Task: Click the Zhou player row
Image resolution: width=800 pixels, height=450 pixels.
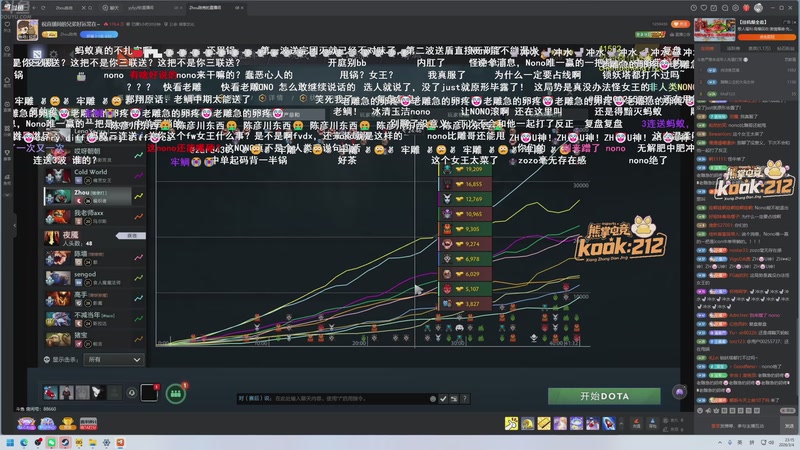Action: (x=87, y=196)
